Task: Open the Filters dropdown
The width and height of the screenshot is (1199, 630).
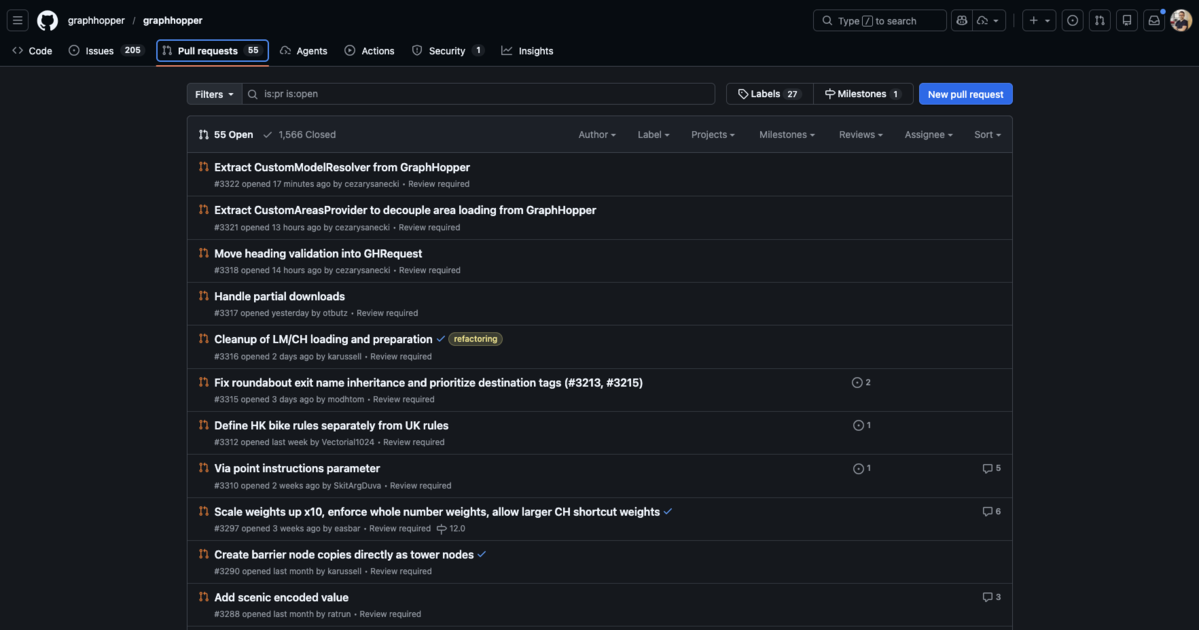Action: point(214,94)
